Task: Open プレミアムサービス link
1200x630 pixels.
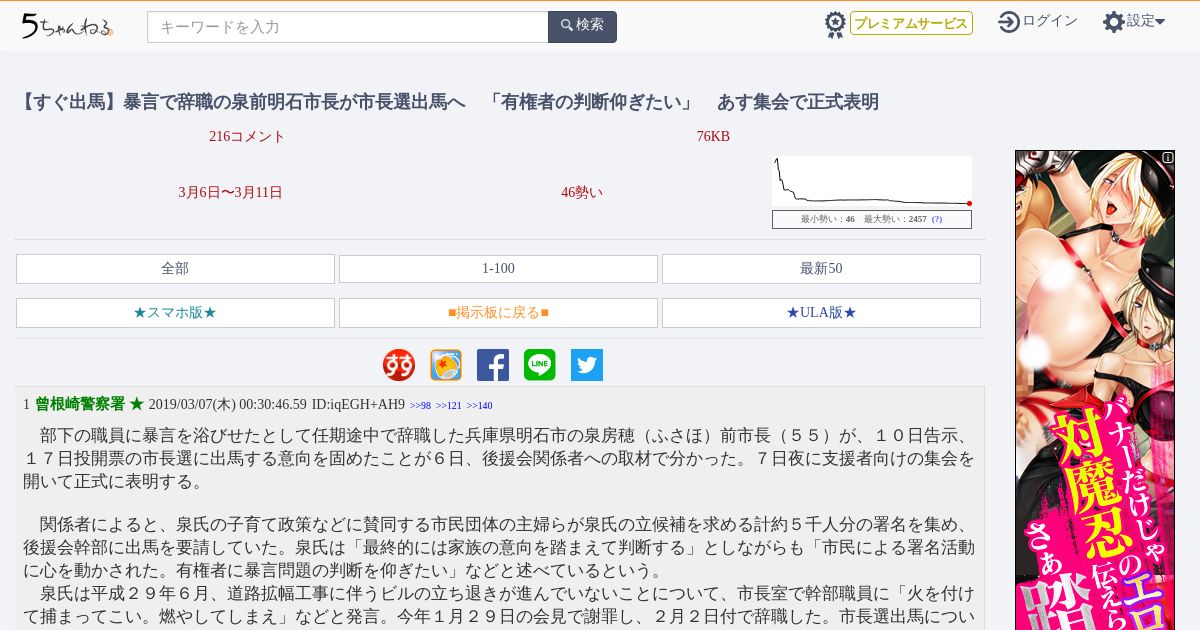Action: click(911, 23)
